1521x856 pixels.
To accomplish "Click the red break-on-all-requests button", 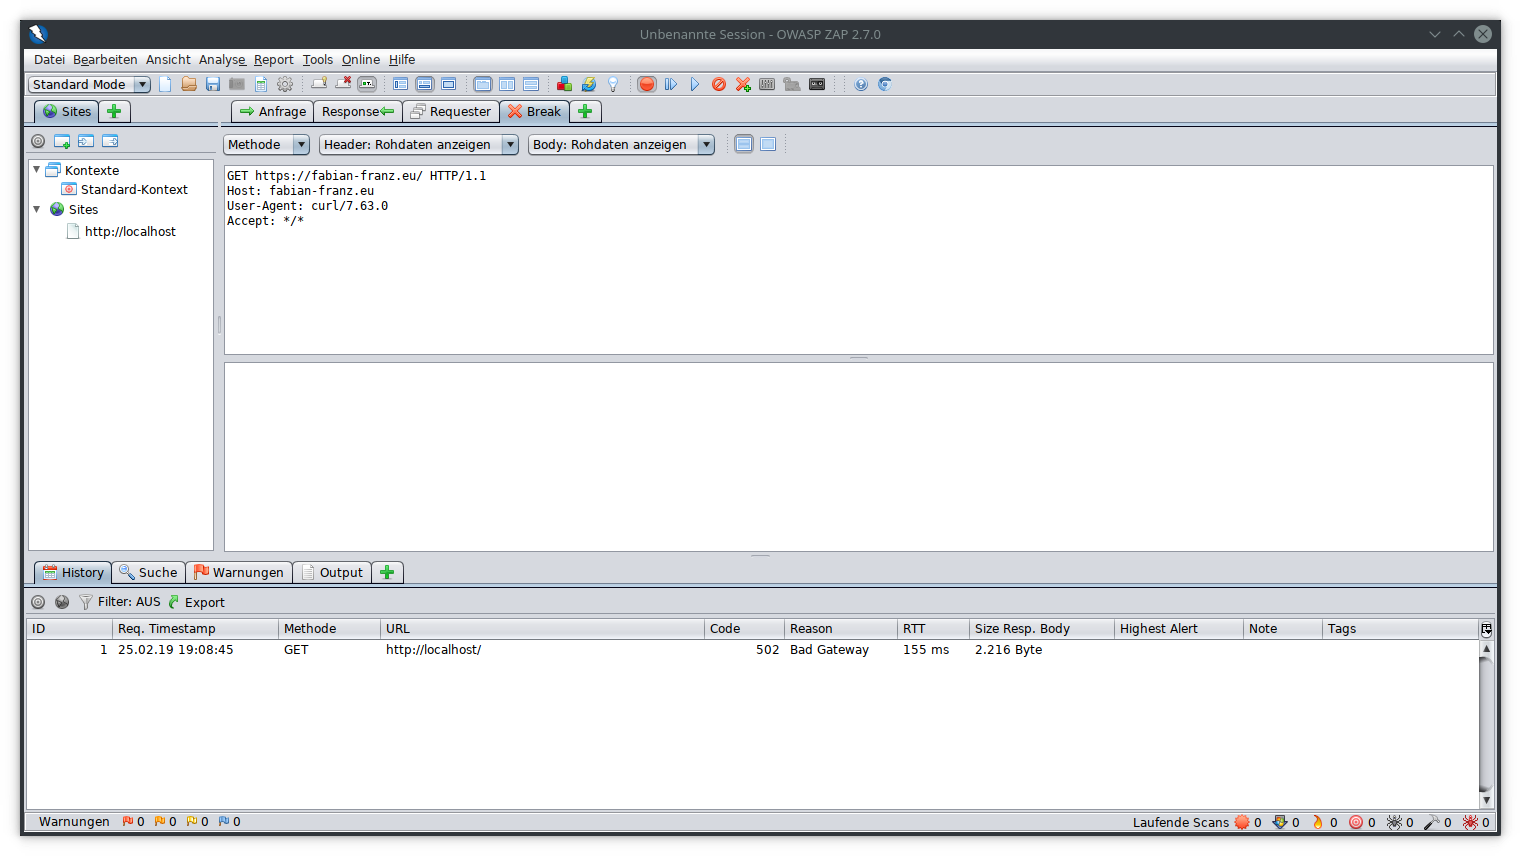I will click(647, 85).
